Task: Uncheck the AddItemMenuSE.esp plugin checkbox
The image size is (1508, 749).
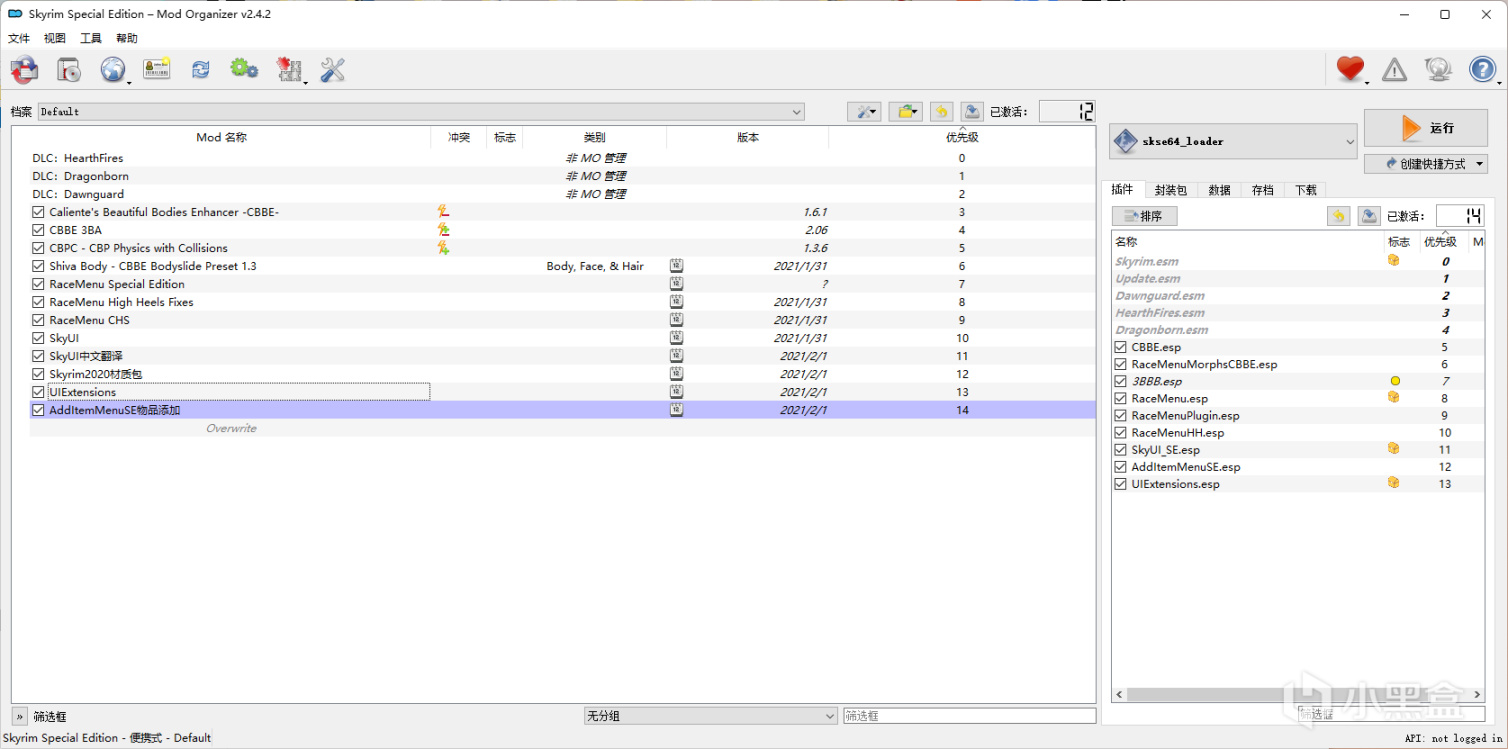Action: click(1121, 466)
